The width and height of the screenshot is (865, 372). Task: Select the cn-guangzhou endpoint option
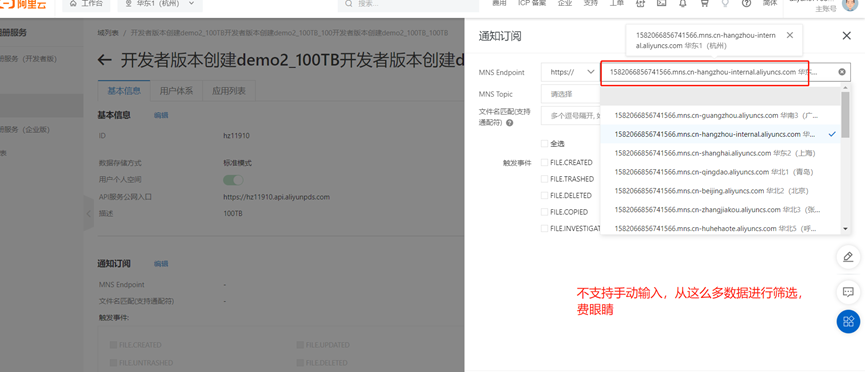coord(720,116)
